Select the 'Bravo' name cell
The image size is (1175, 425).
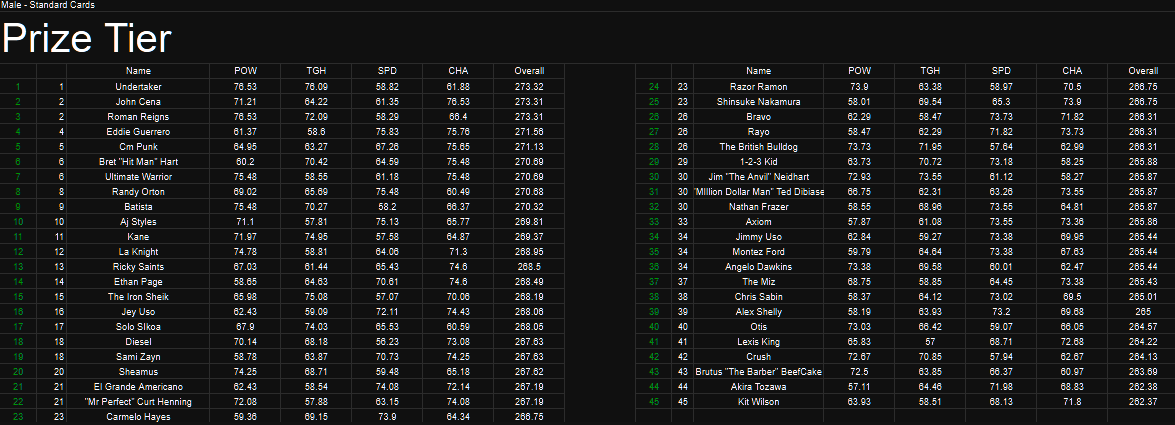(758, 117)
